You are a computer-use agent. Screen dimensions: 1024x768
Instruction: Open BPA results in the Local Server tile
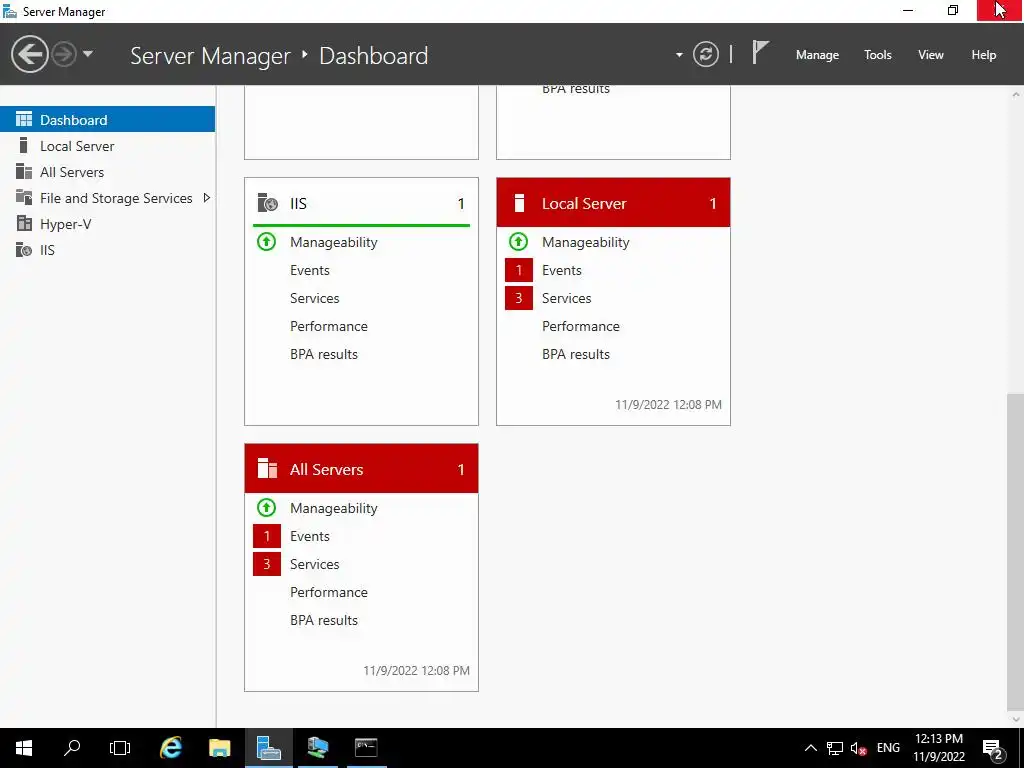click(x=576, y=354)
